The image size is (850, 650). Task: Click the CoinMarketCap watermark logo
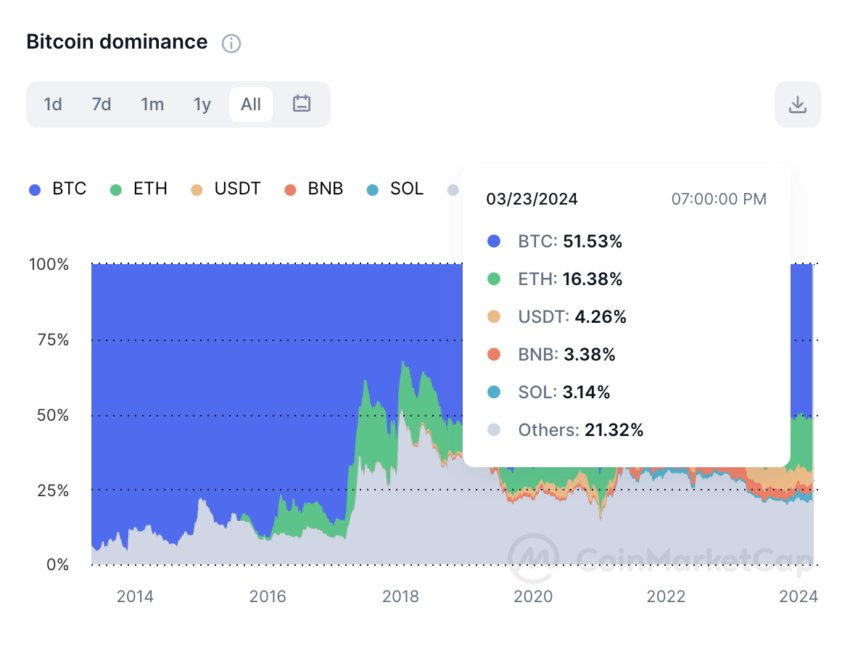tap(534, 555)
